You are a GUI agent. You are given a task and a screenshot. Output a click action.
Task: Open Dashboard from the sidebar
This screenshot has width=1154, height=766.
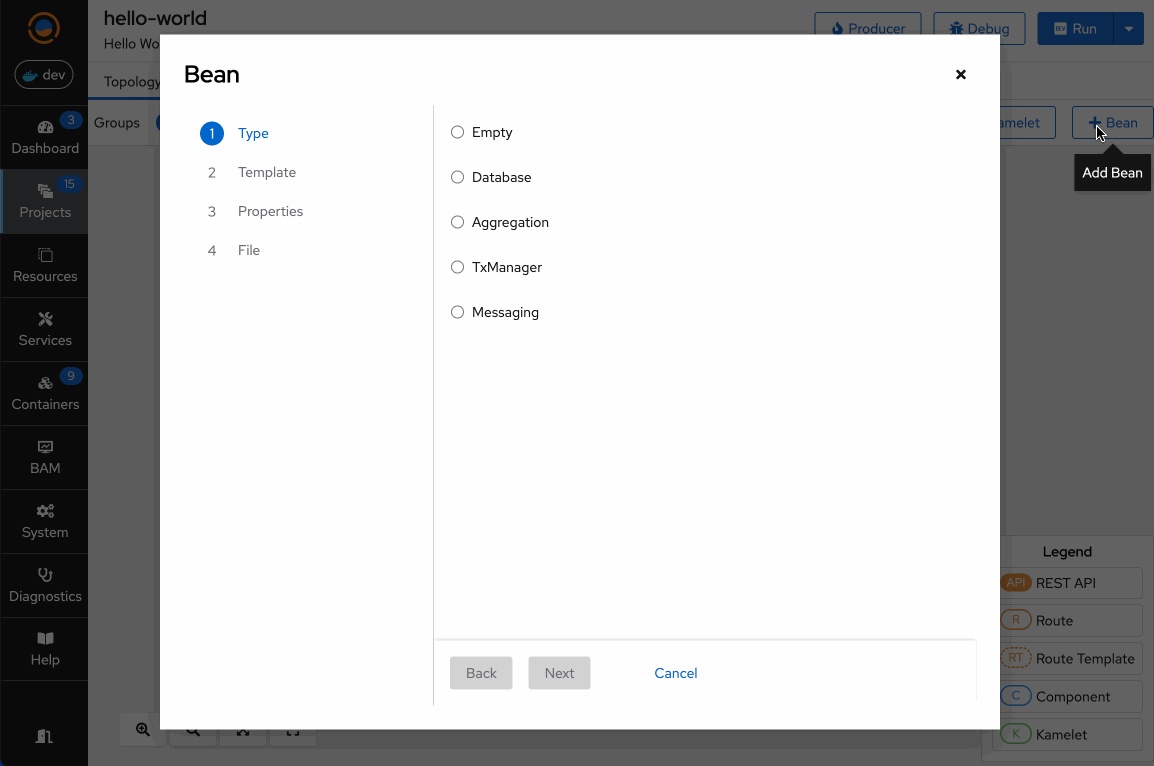(x=44, y=138)
